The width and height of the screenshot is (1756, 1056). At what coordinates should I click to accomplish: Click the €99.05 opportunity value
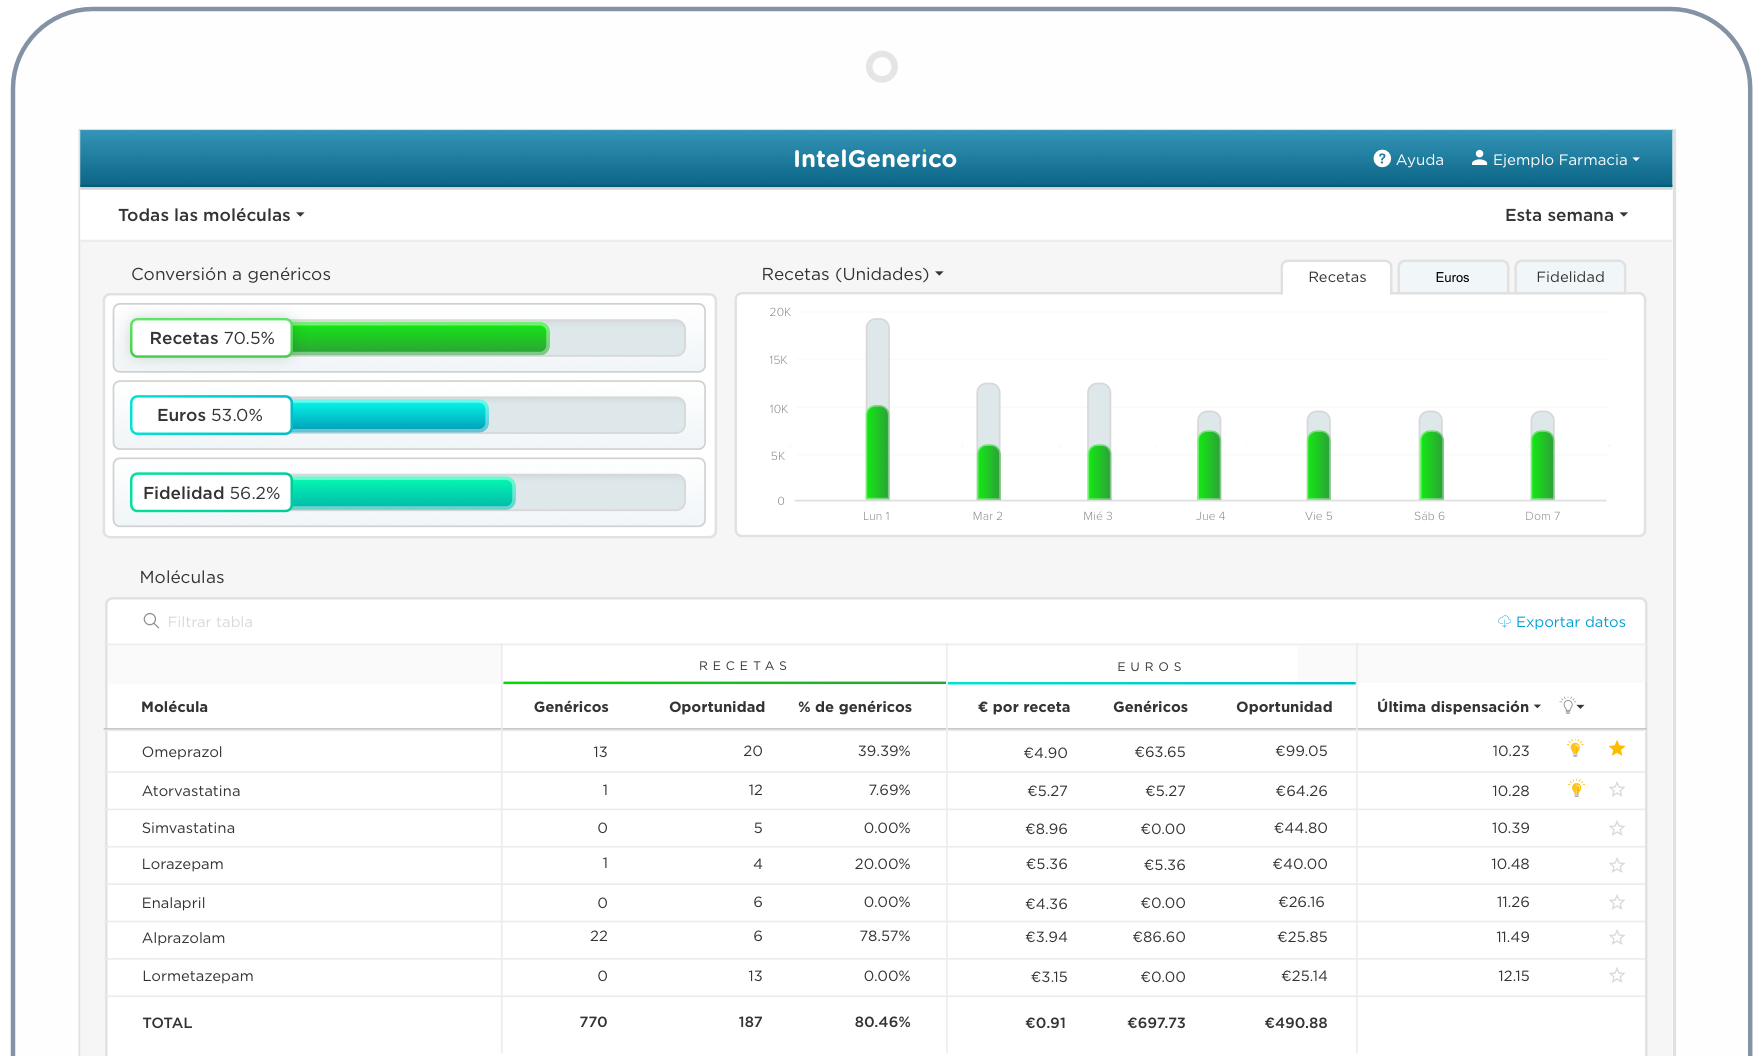coord(1301,751)
